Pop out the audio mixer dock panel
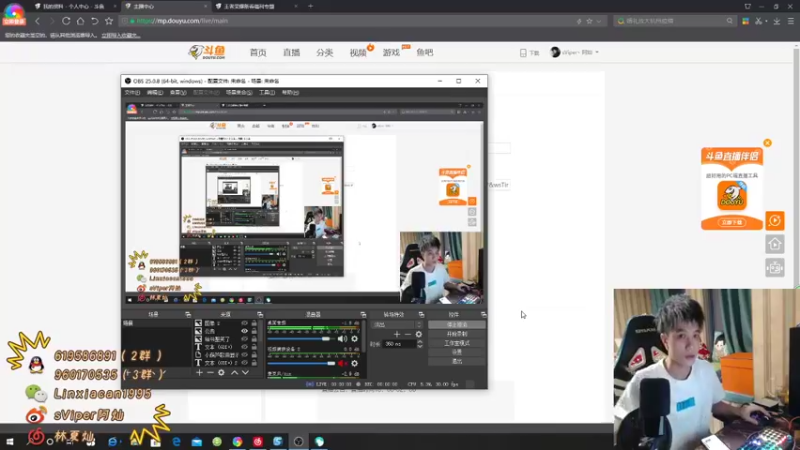 click(x=363, y=314)
